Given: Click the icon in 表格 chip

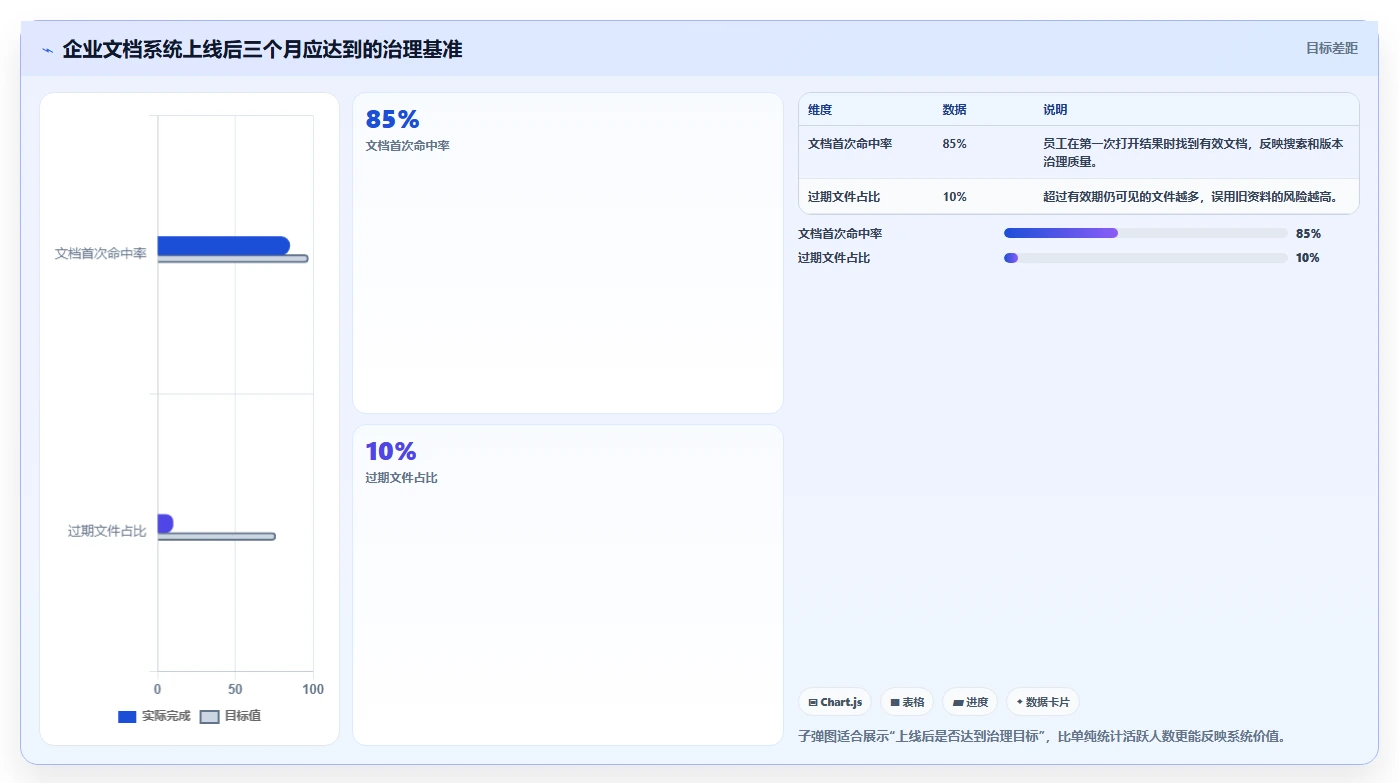Looking at the screenshot, I should pos(895,703).
